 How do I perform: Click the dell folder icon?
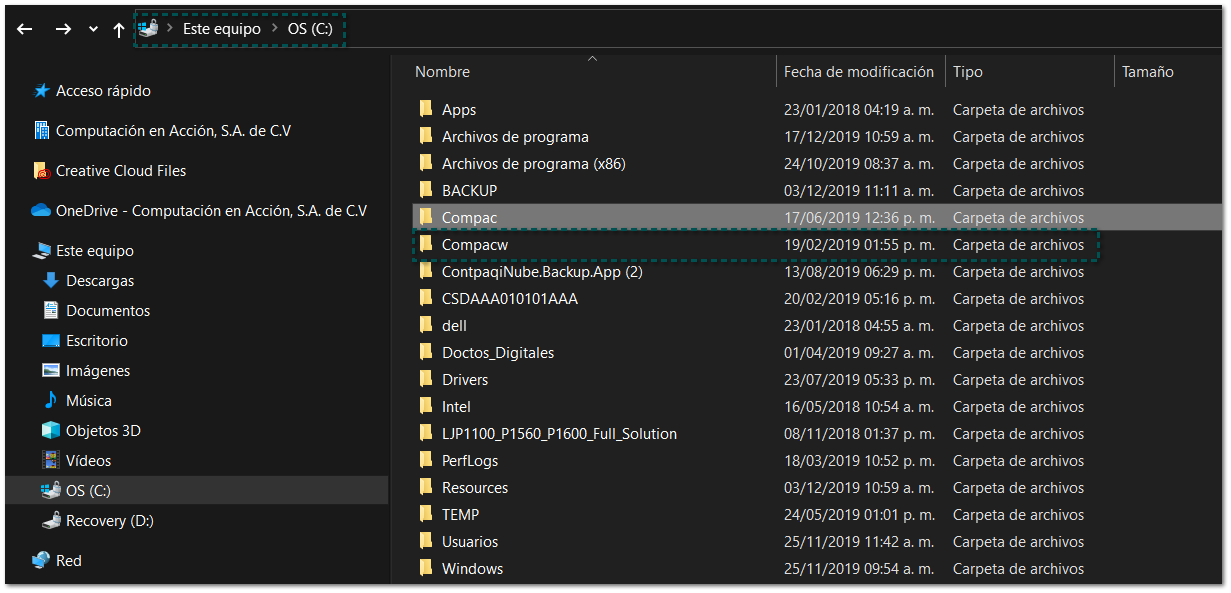(426, 326)
